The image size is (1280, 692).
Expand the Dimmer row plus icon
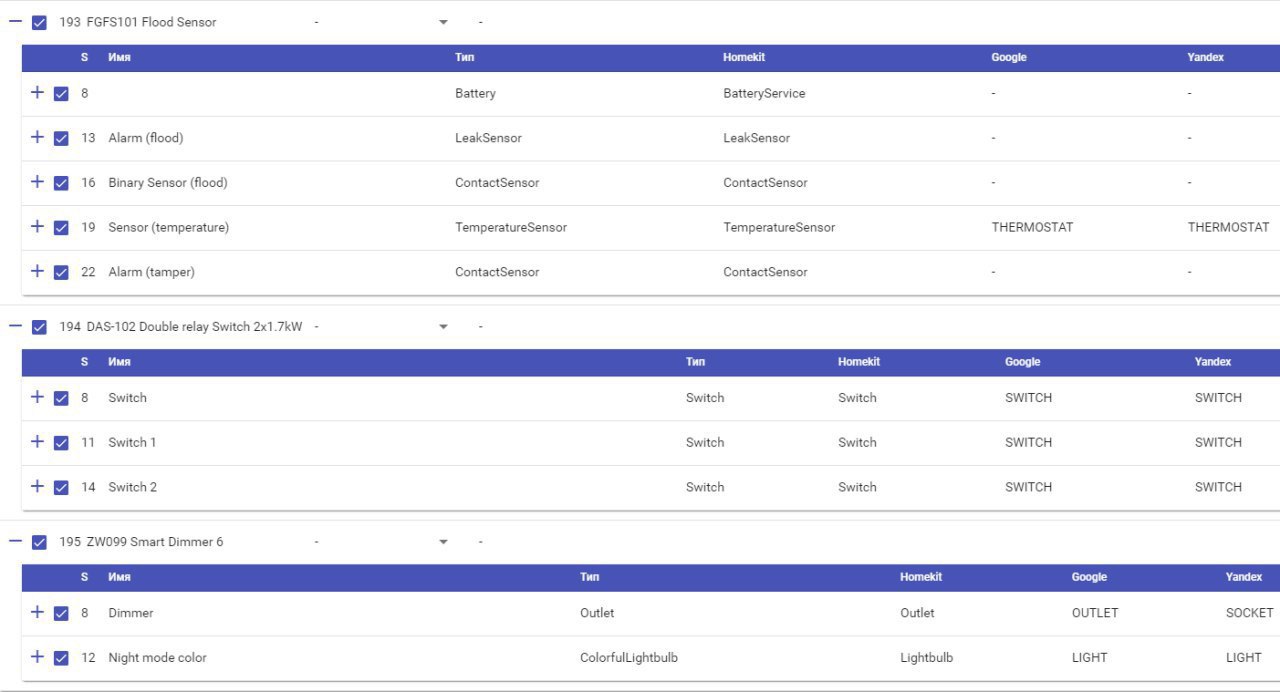[37, 612]
